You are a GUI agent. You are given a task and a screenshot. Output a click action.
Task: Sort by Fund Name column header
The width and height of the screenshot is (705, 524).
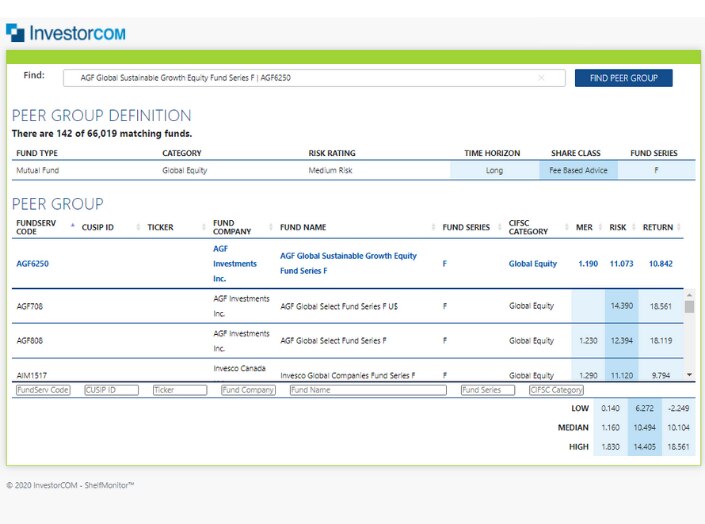(303, 227)
